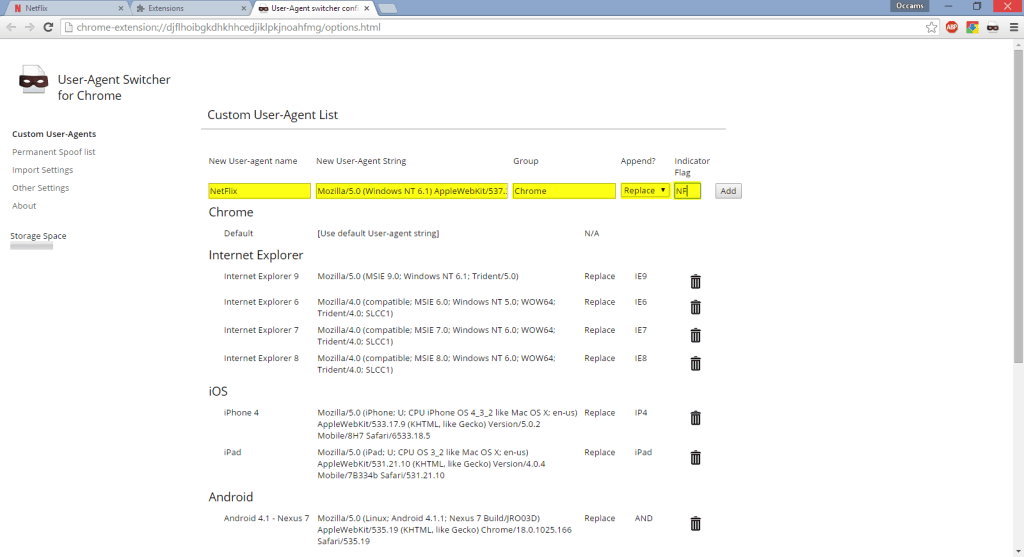
Task: Delete the Internet Explorer 6 entry
Action: tap(696, 307)
